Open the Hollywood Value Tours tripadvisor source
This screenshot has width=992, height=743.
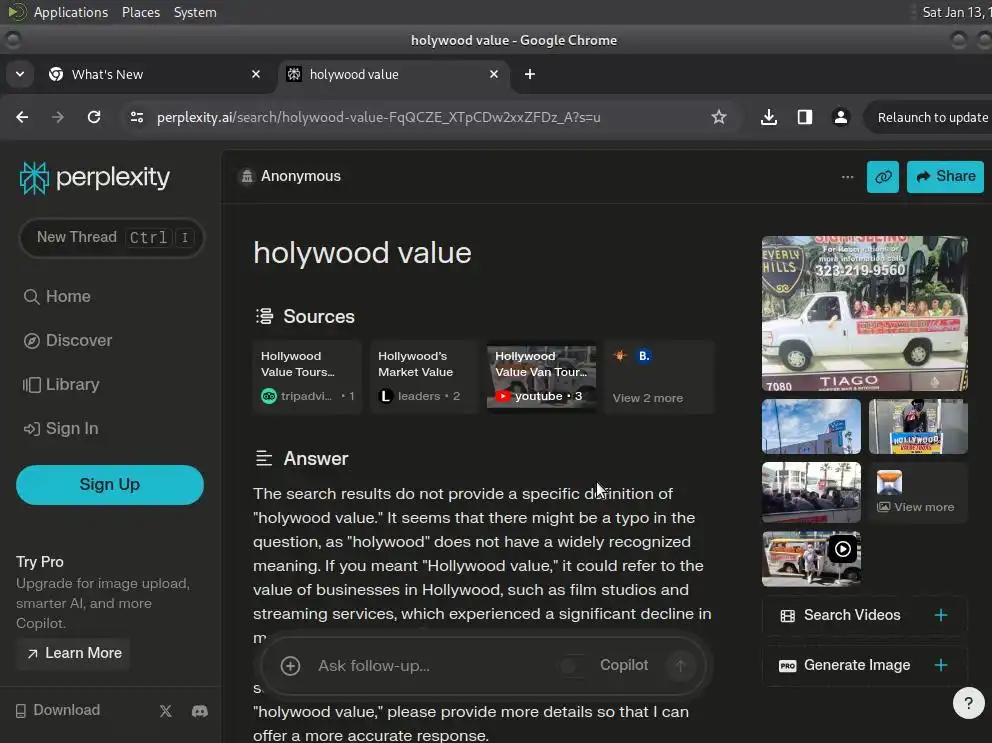pos(307,377)
